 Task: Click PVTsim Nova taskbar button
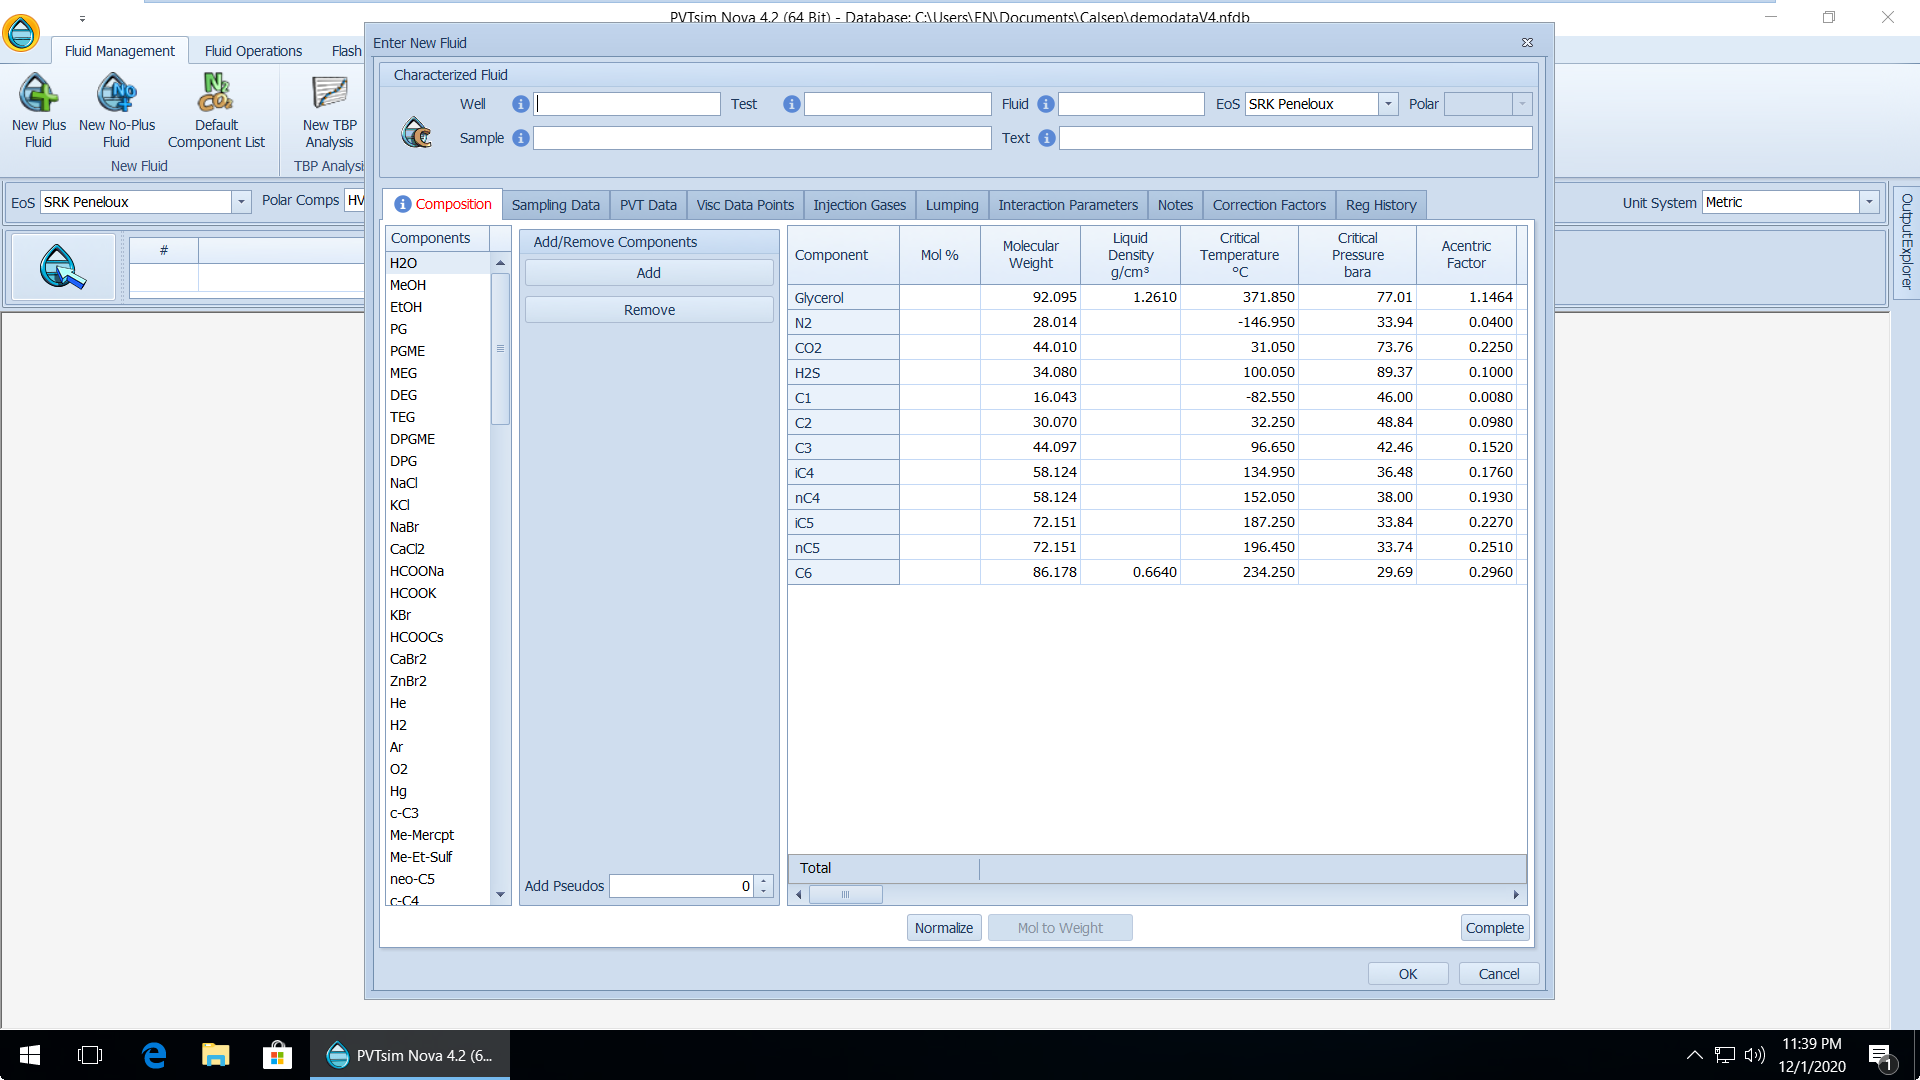pyautogui.click(x=410, y=1055)
